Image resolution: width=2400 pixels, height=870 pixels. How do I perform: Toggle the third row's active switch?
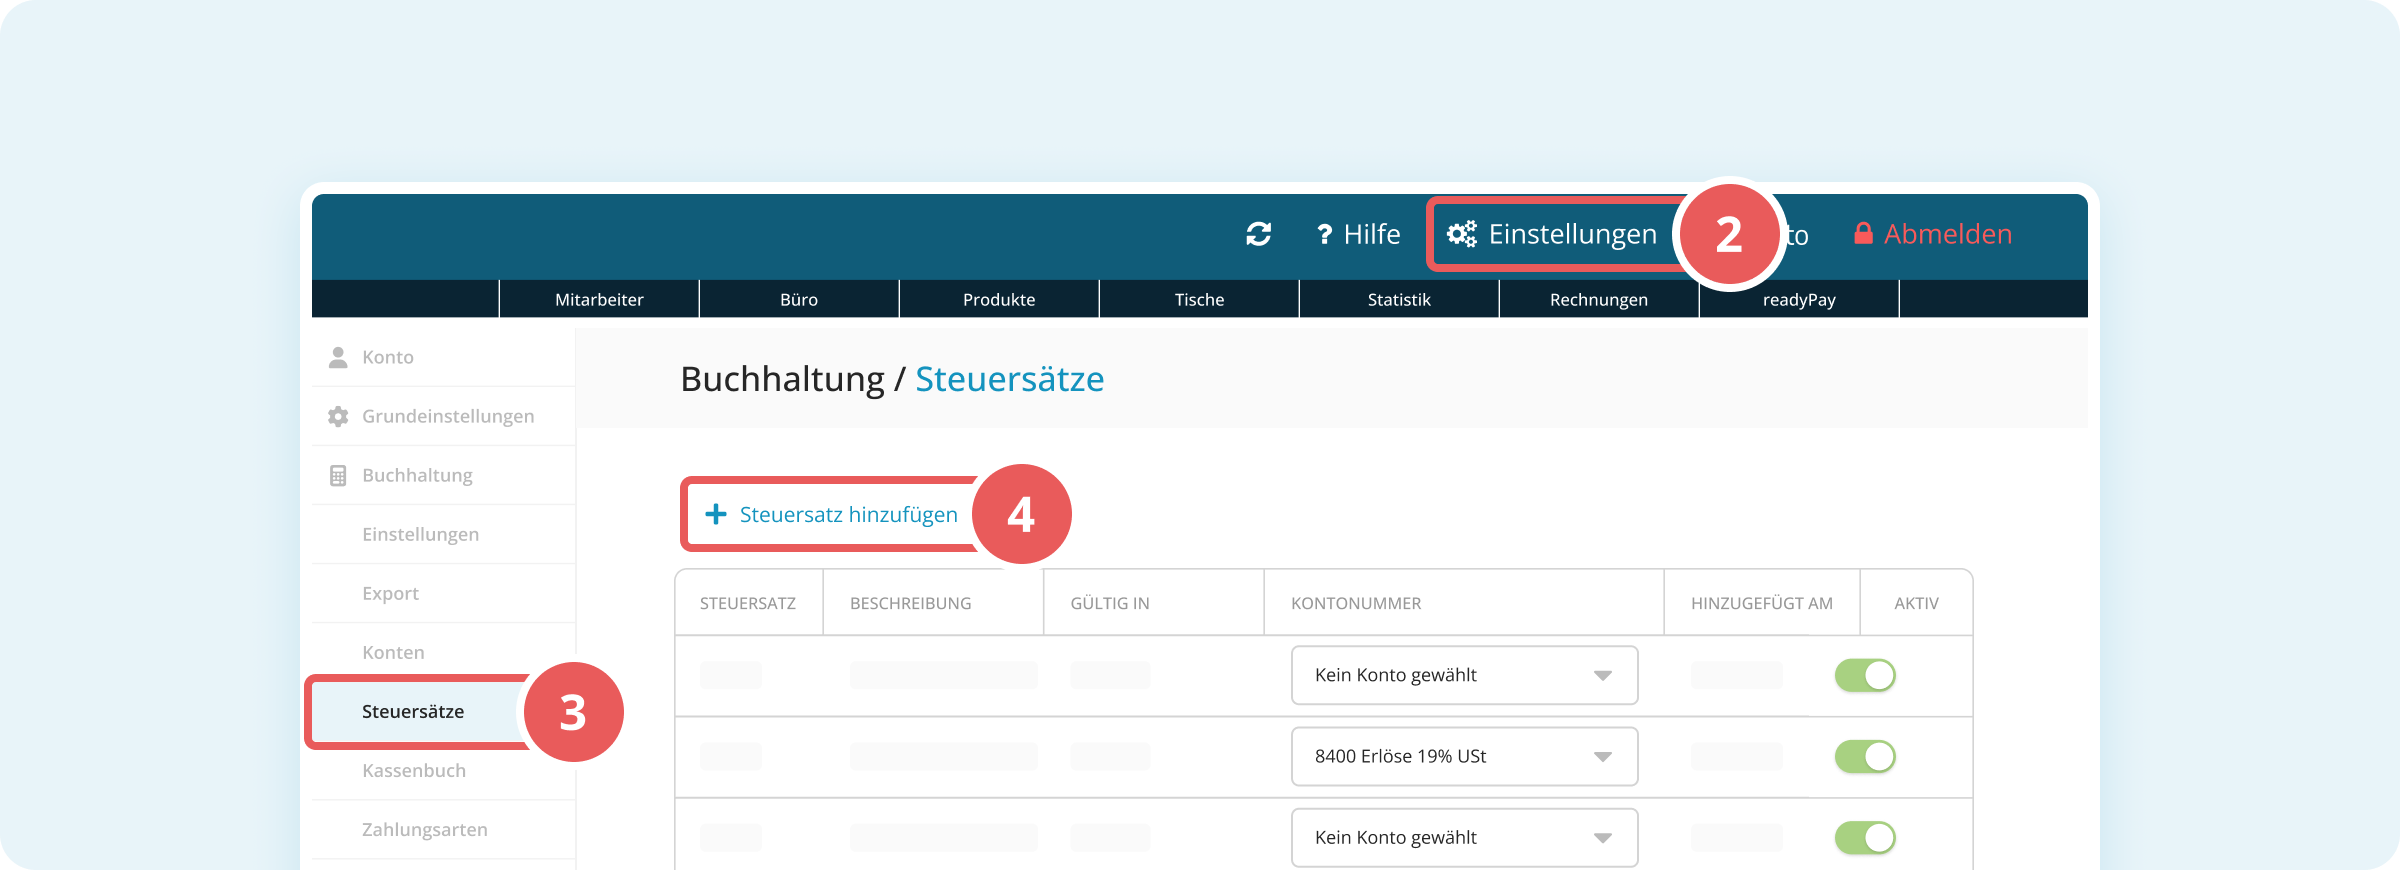[x=1865, y=837]
